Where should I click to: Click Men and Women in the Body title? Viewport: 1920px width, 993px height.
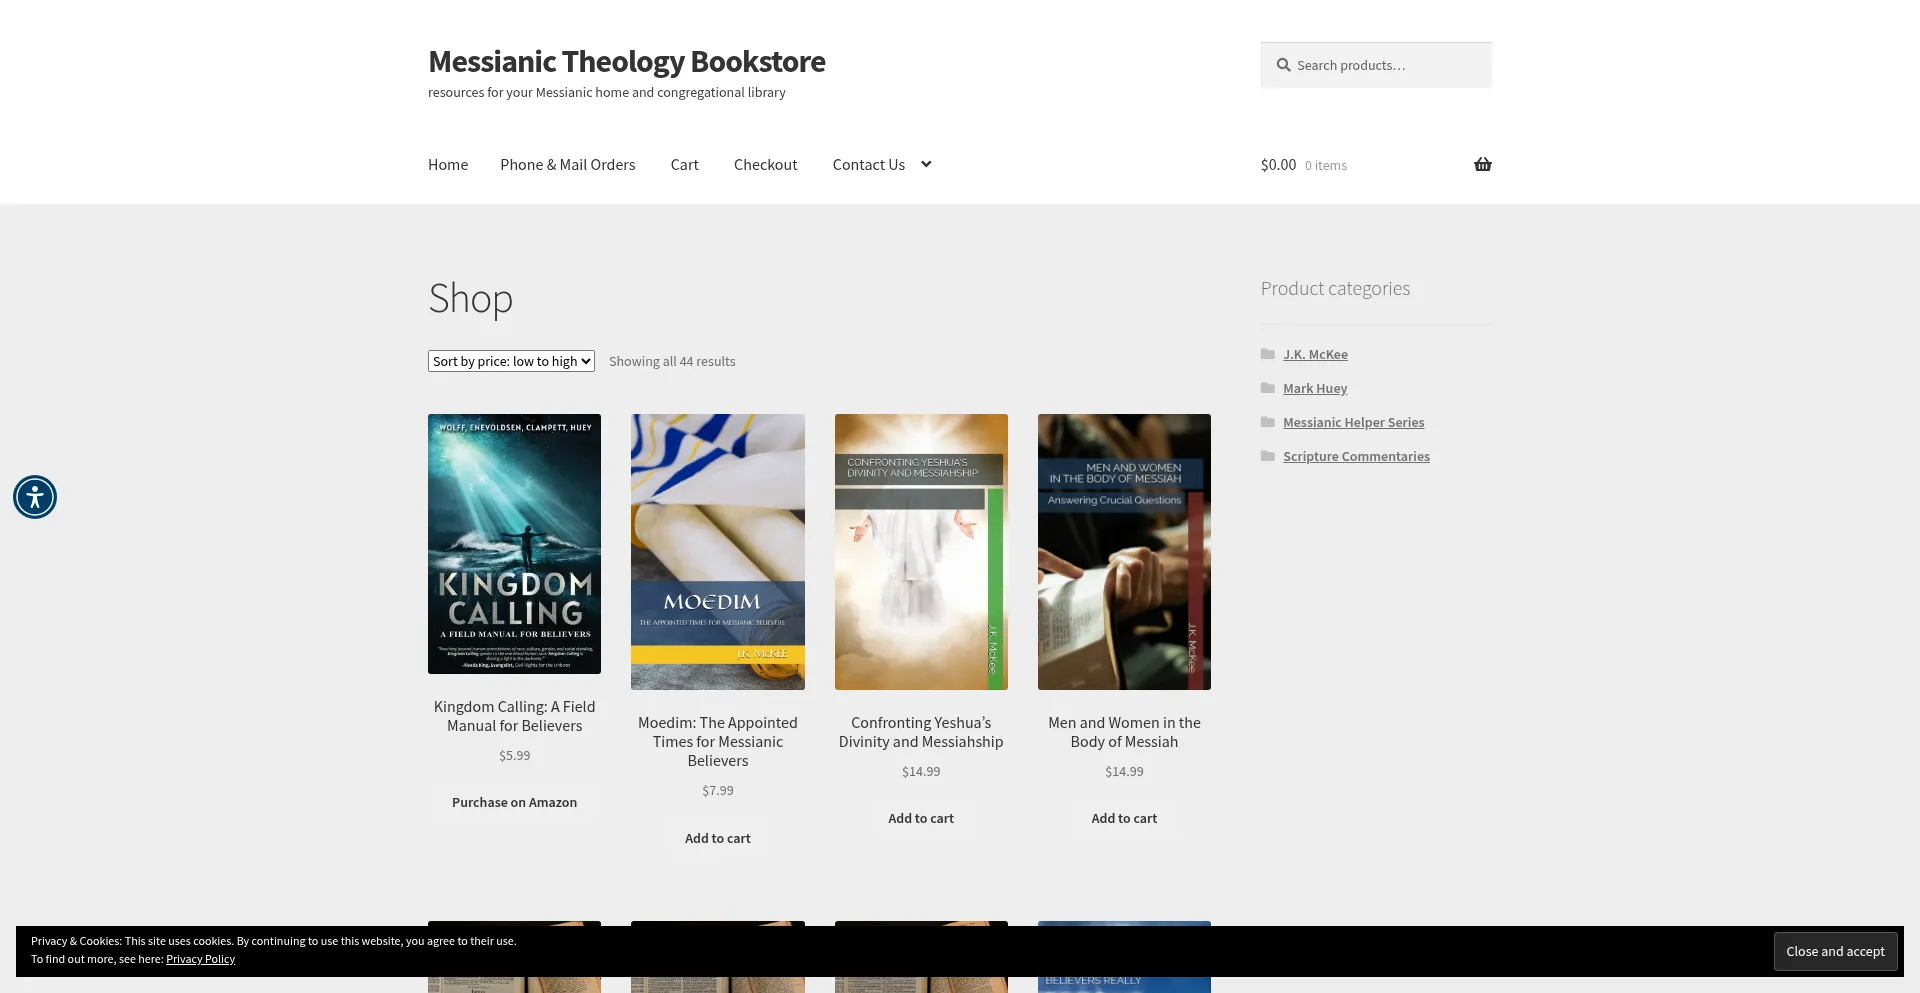[1124, 732]
